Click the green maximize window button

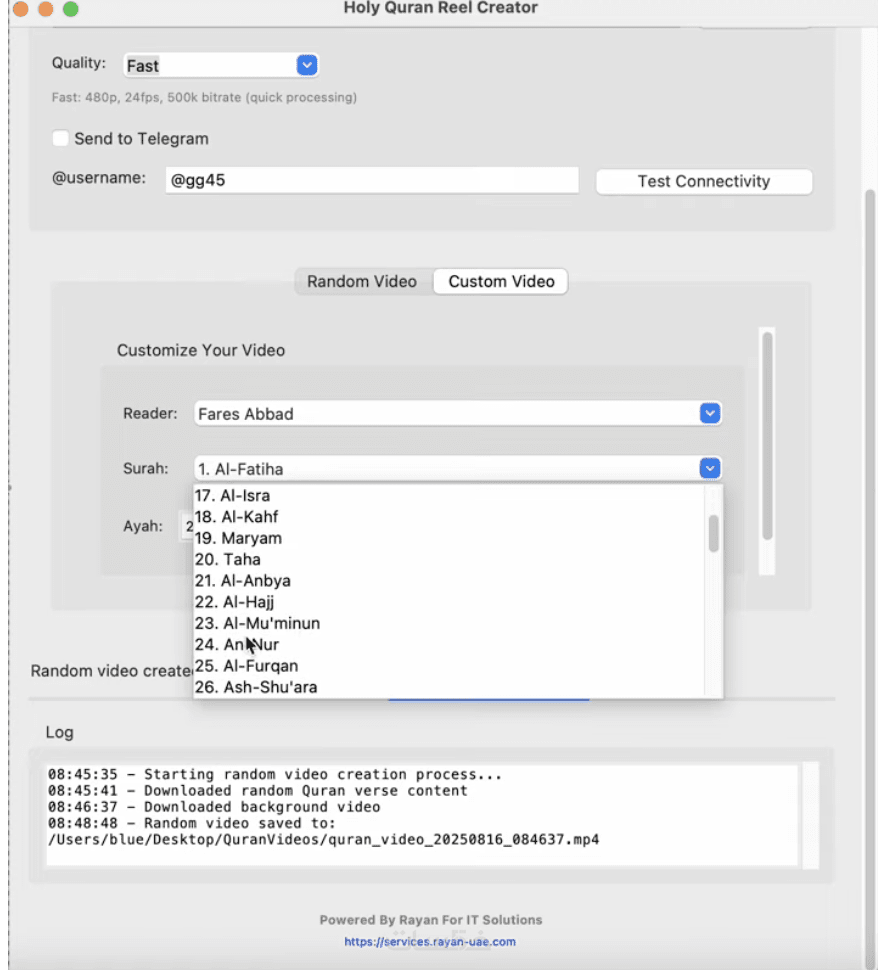71,9
